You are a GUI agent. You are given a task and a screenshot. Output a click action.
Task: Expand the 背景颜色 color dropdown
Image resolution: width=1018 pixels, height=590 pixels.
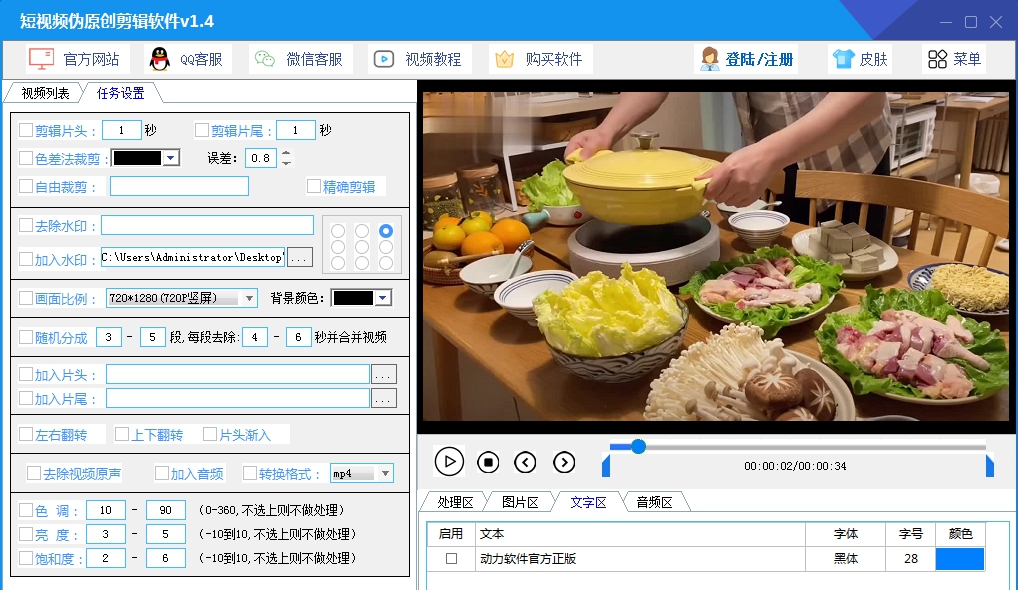382,299
